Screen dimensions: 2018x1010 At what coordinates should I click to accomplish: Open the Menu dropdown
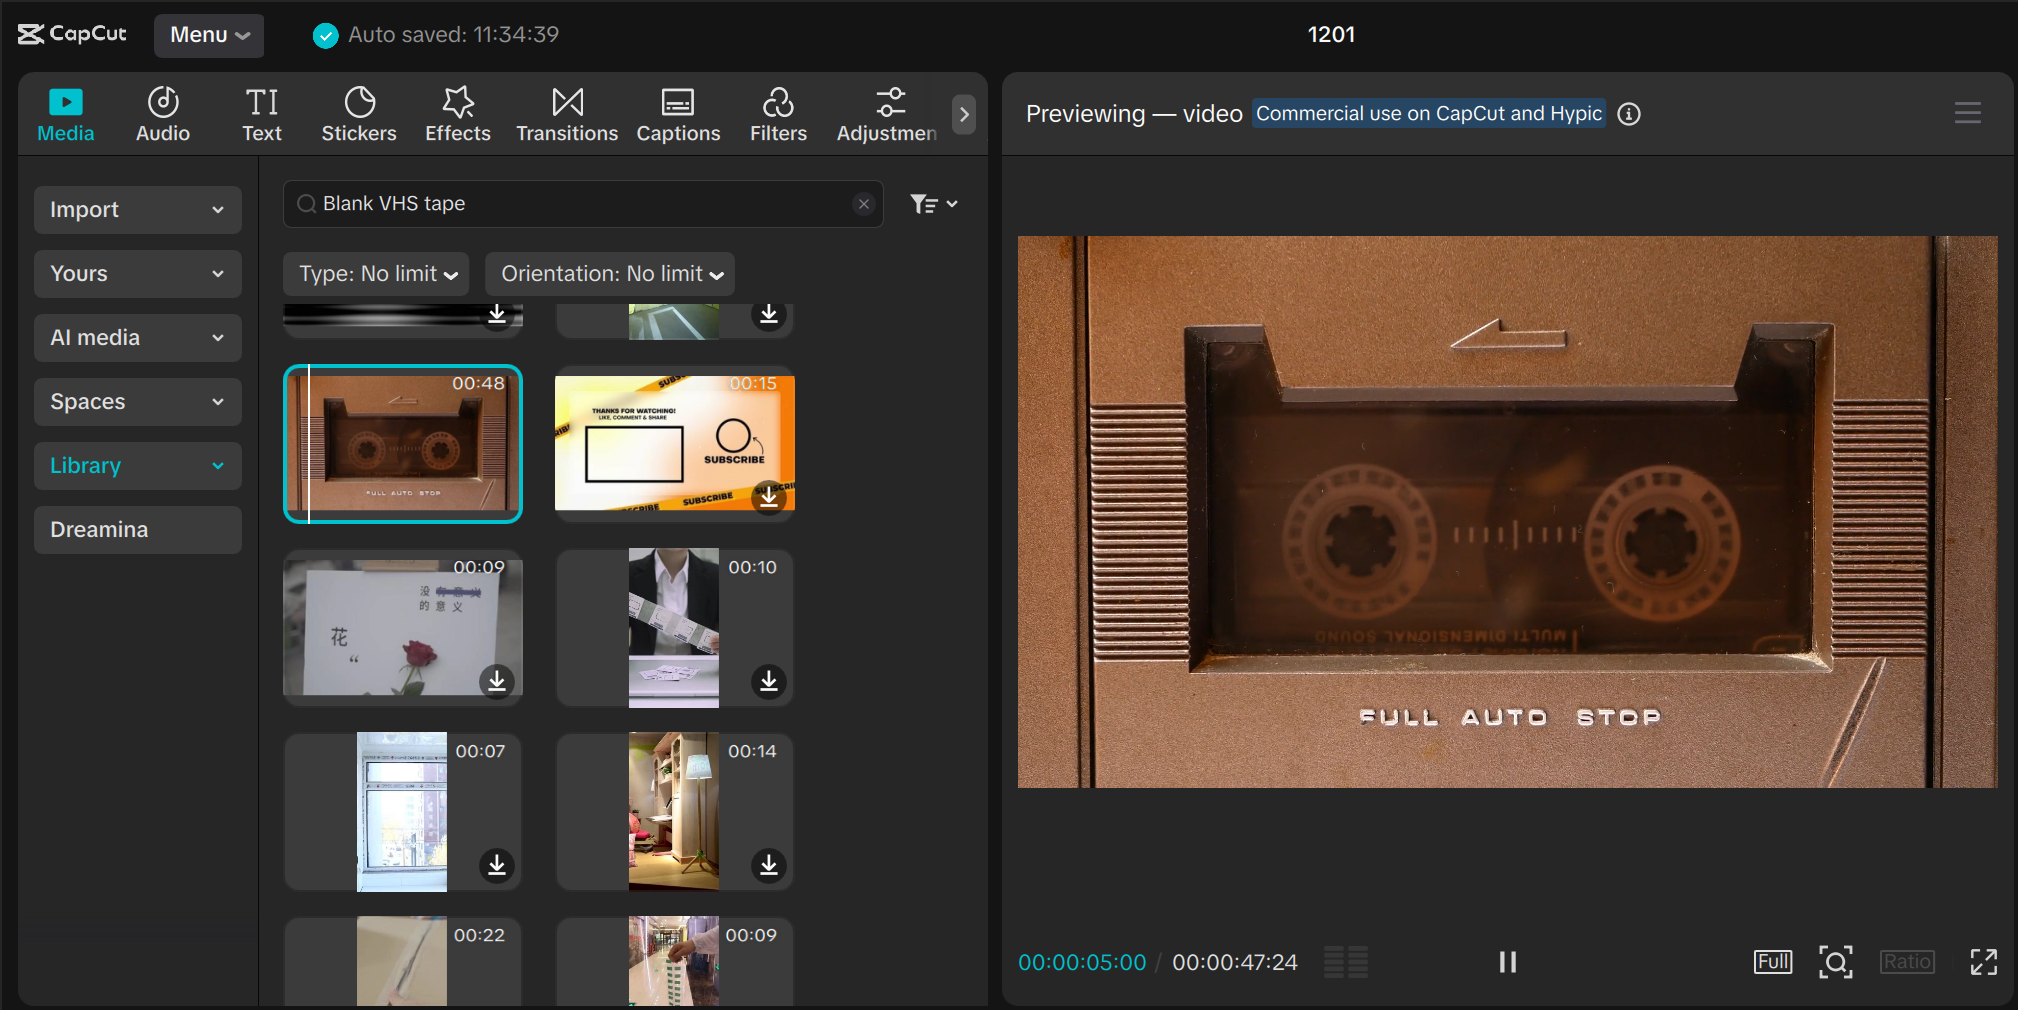(x=208, y=35)
